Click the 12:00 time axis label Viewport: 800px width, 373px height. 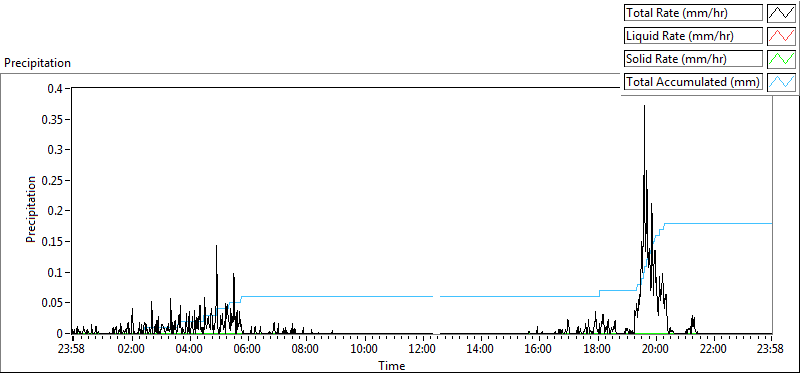421,350
